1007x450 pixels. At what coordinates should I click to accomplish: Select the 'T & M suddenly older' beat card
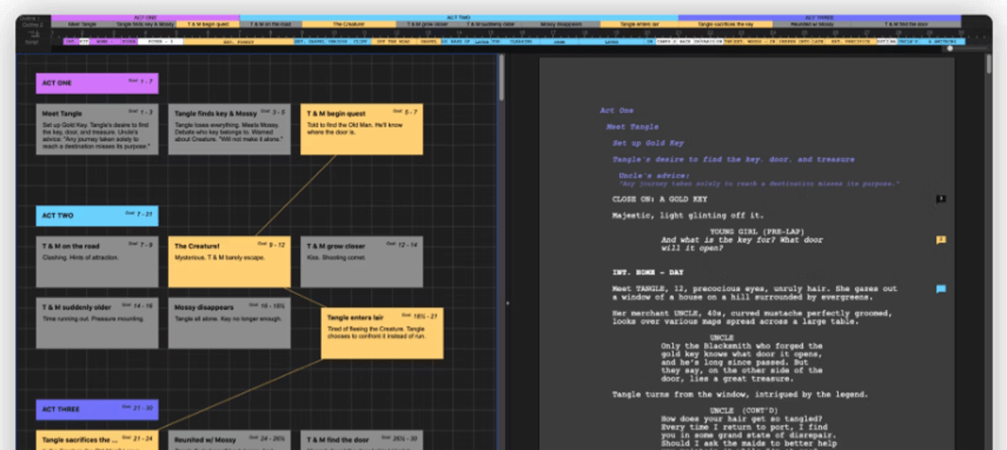point(97,323)
